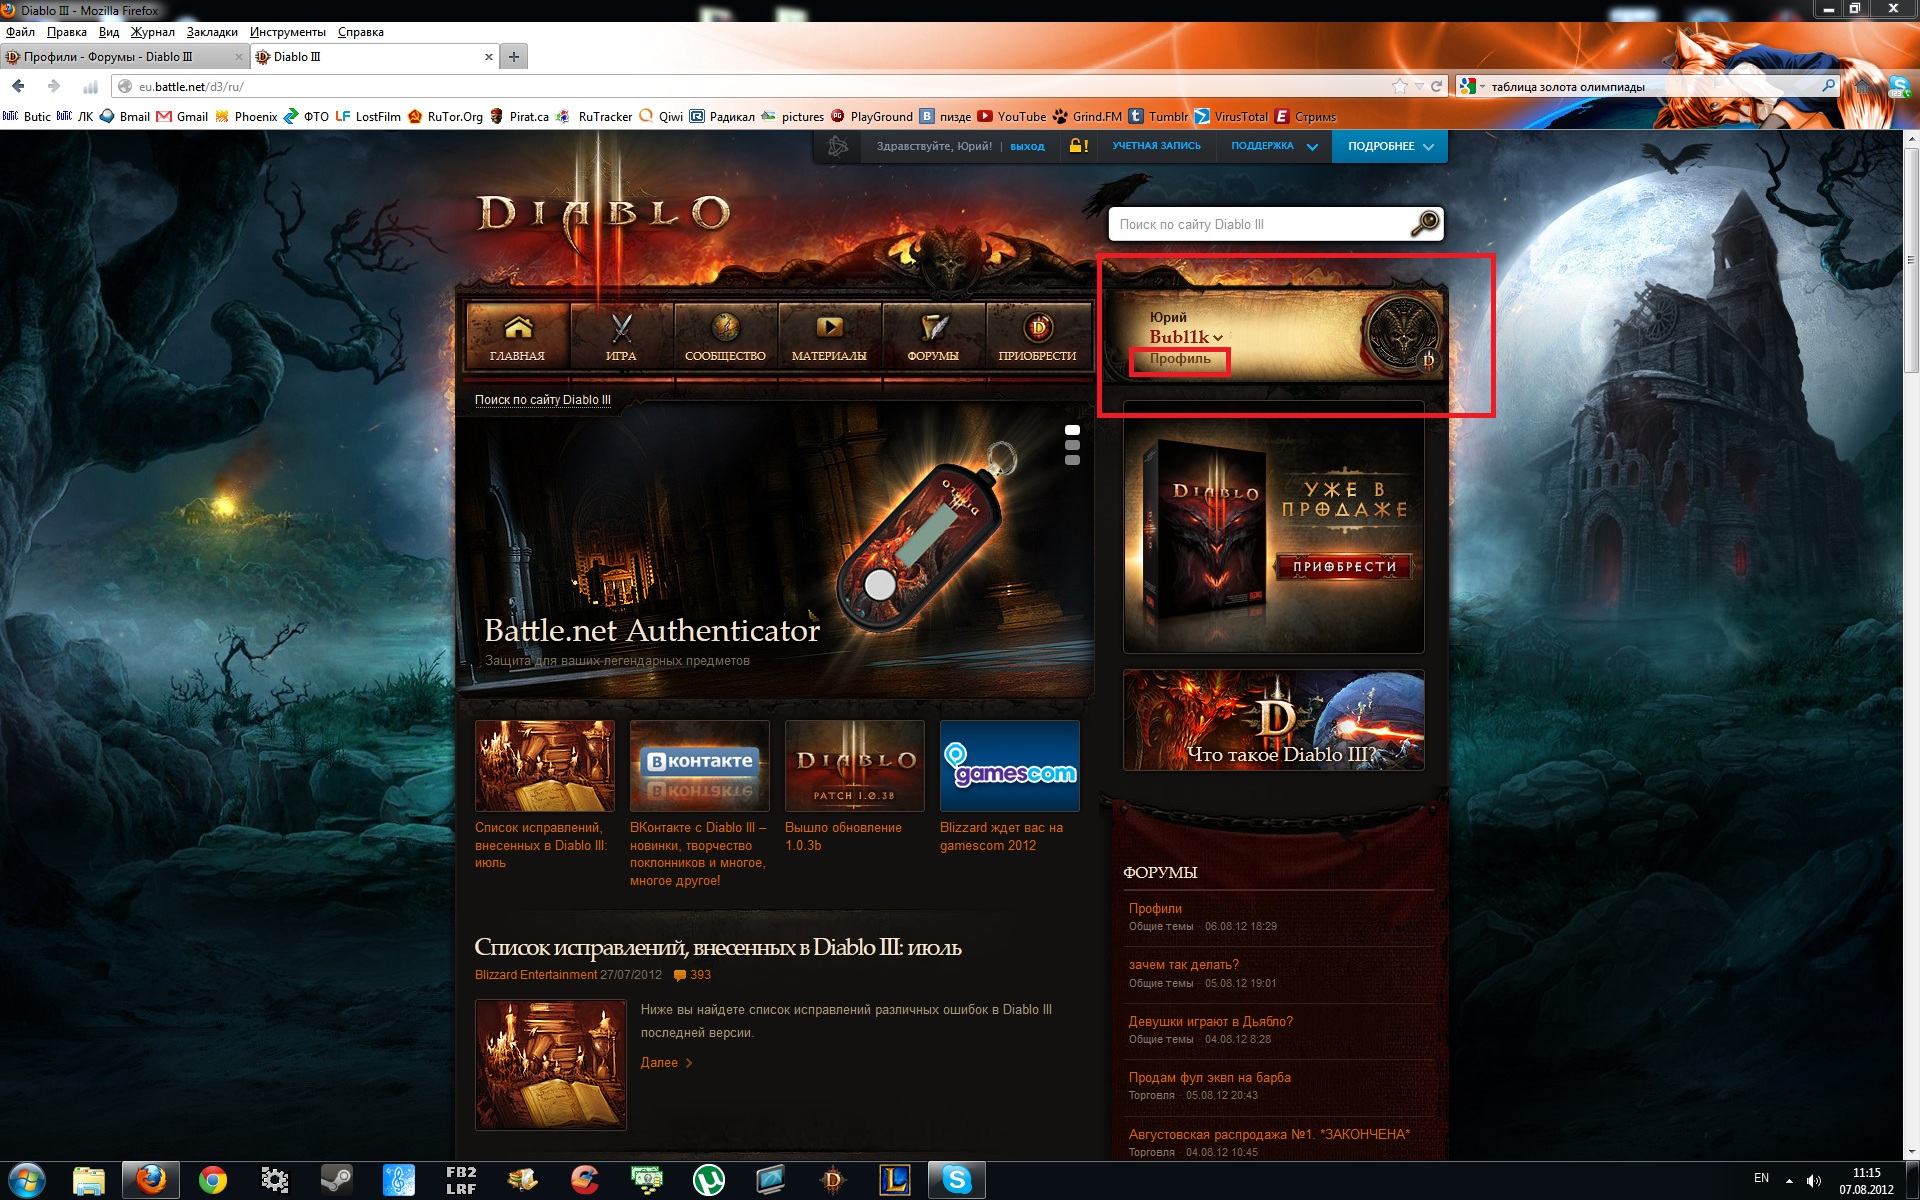Open the ПРИОБРЕСТИ buy section
The image size is (1920, 1200).
click(1037, 336)
